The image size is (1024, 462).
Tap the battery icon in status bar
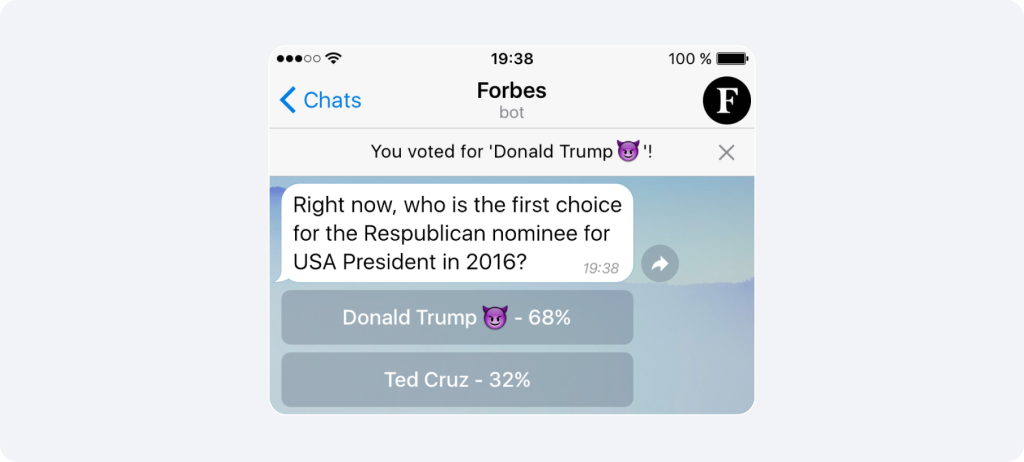click(x=732, y=59)
